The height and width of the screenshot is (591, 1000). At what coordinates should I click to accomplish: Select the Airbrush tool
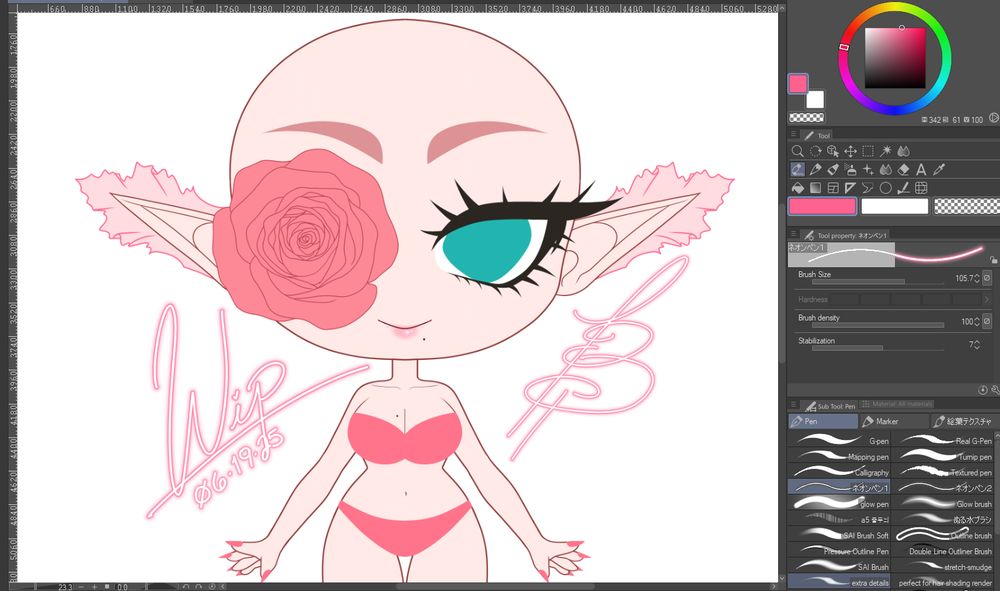coord(850,170)
